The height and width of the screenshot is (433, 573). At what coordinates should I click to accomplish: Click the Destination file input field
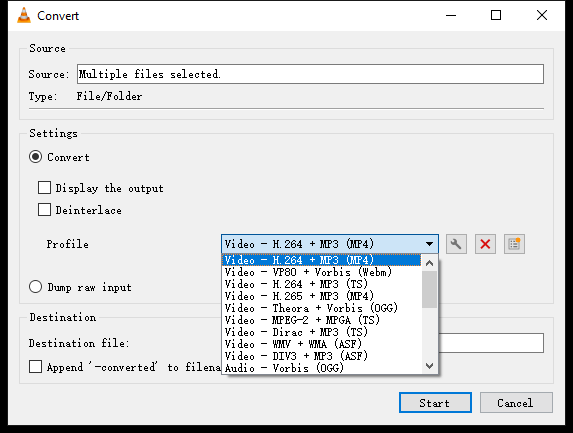491,343
